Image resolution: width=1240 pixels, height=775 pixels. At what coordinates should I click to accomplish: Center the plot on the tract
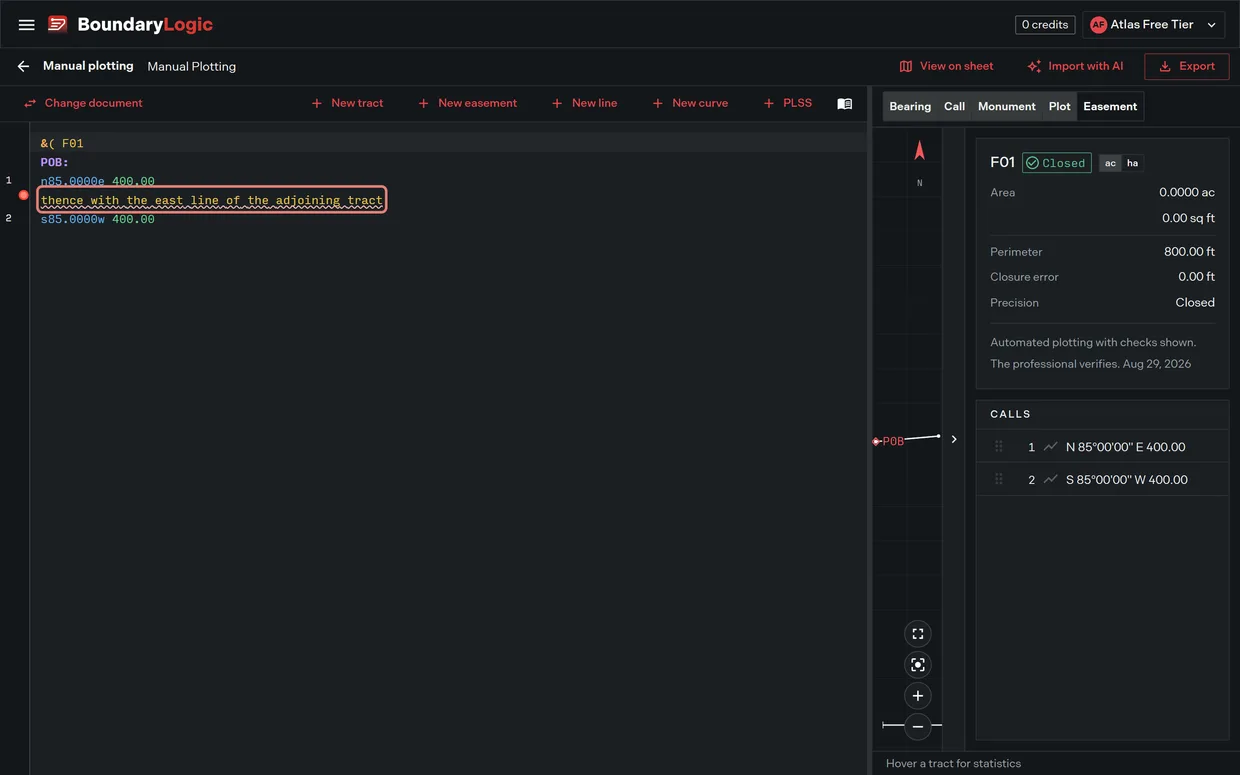pos(918,665)
